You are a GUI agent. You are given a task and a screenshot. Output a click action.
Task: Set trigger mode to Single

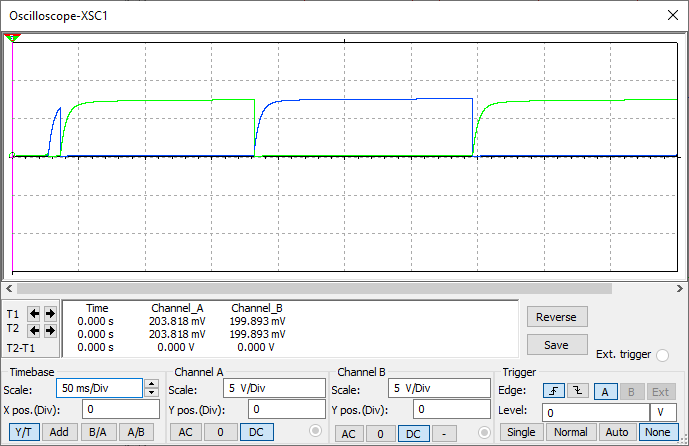coord(522,432)
